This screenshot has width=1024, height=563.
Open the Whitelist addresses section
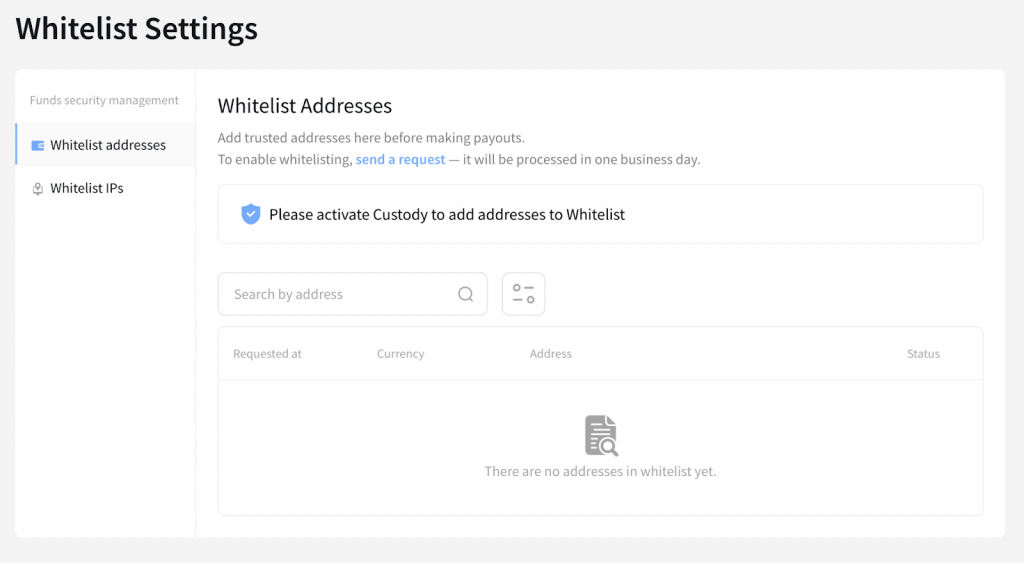tap(108, 145)
